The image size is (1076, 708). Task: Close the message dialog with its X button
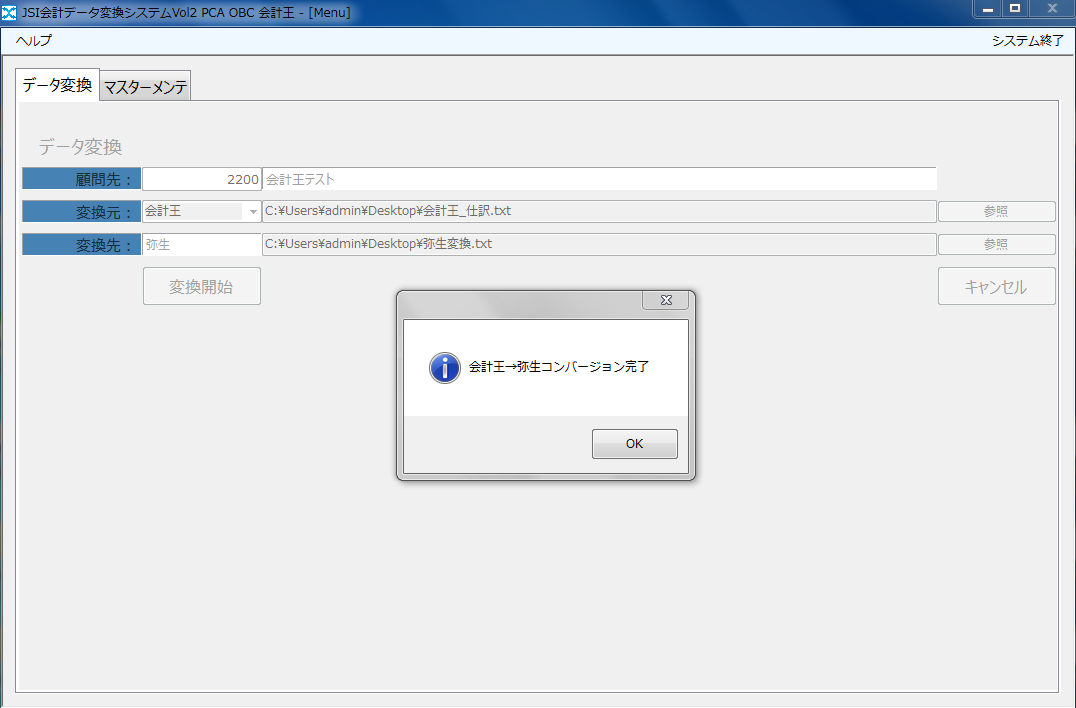click(x=666, y=300)
